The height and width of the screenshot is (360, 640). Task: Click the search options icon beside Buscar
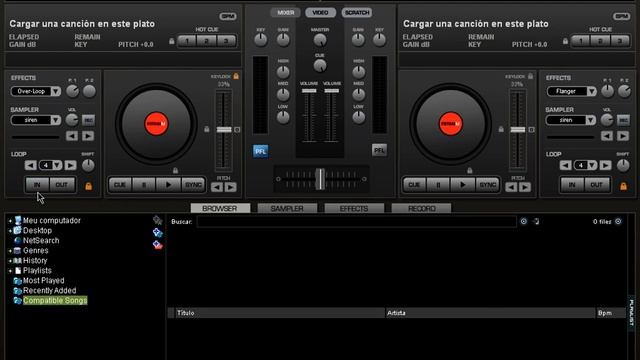point(524,222)
